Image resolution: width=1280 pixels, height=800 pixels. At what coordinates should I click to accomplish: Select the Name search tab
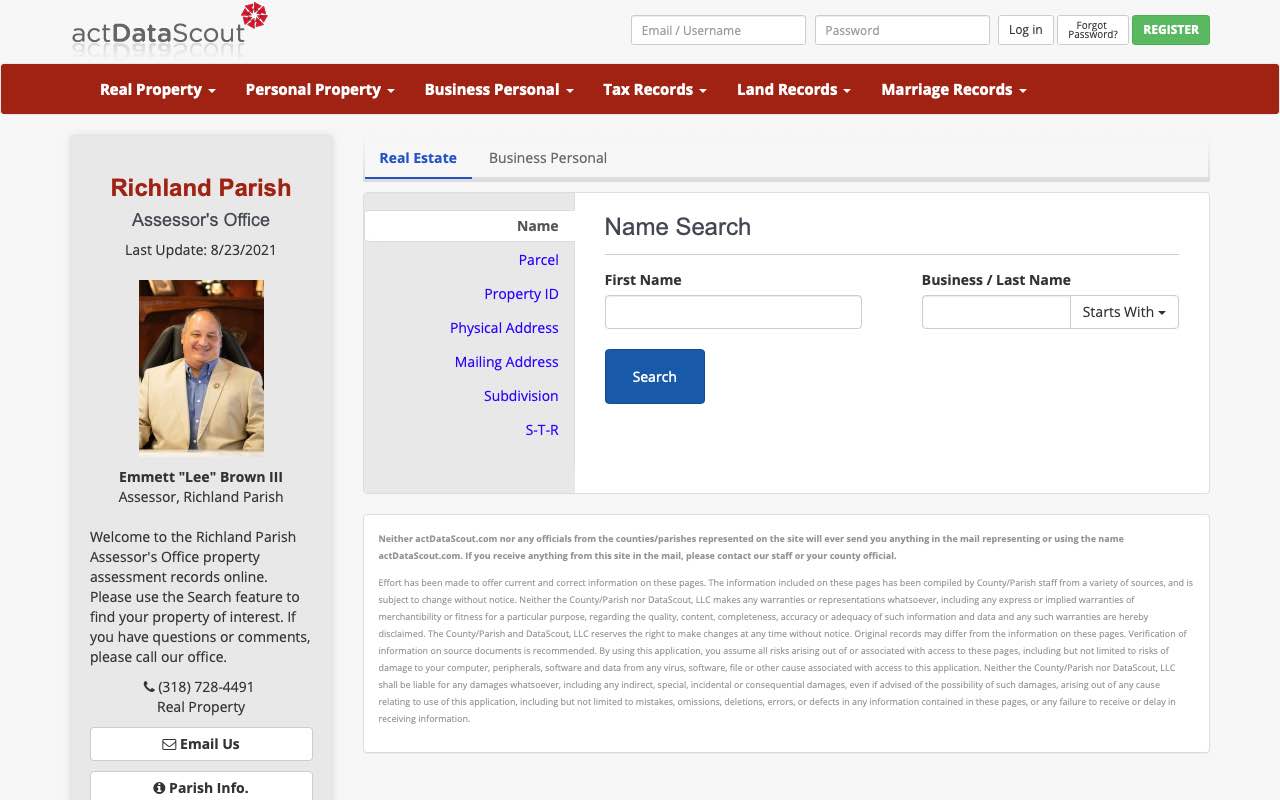coord(537,226)
